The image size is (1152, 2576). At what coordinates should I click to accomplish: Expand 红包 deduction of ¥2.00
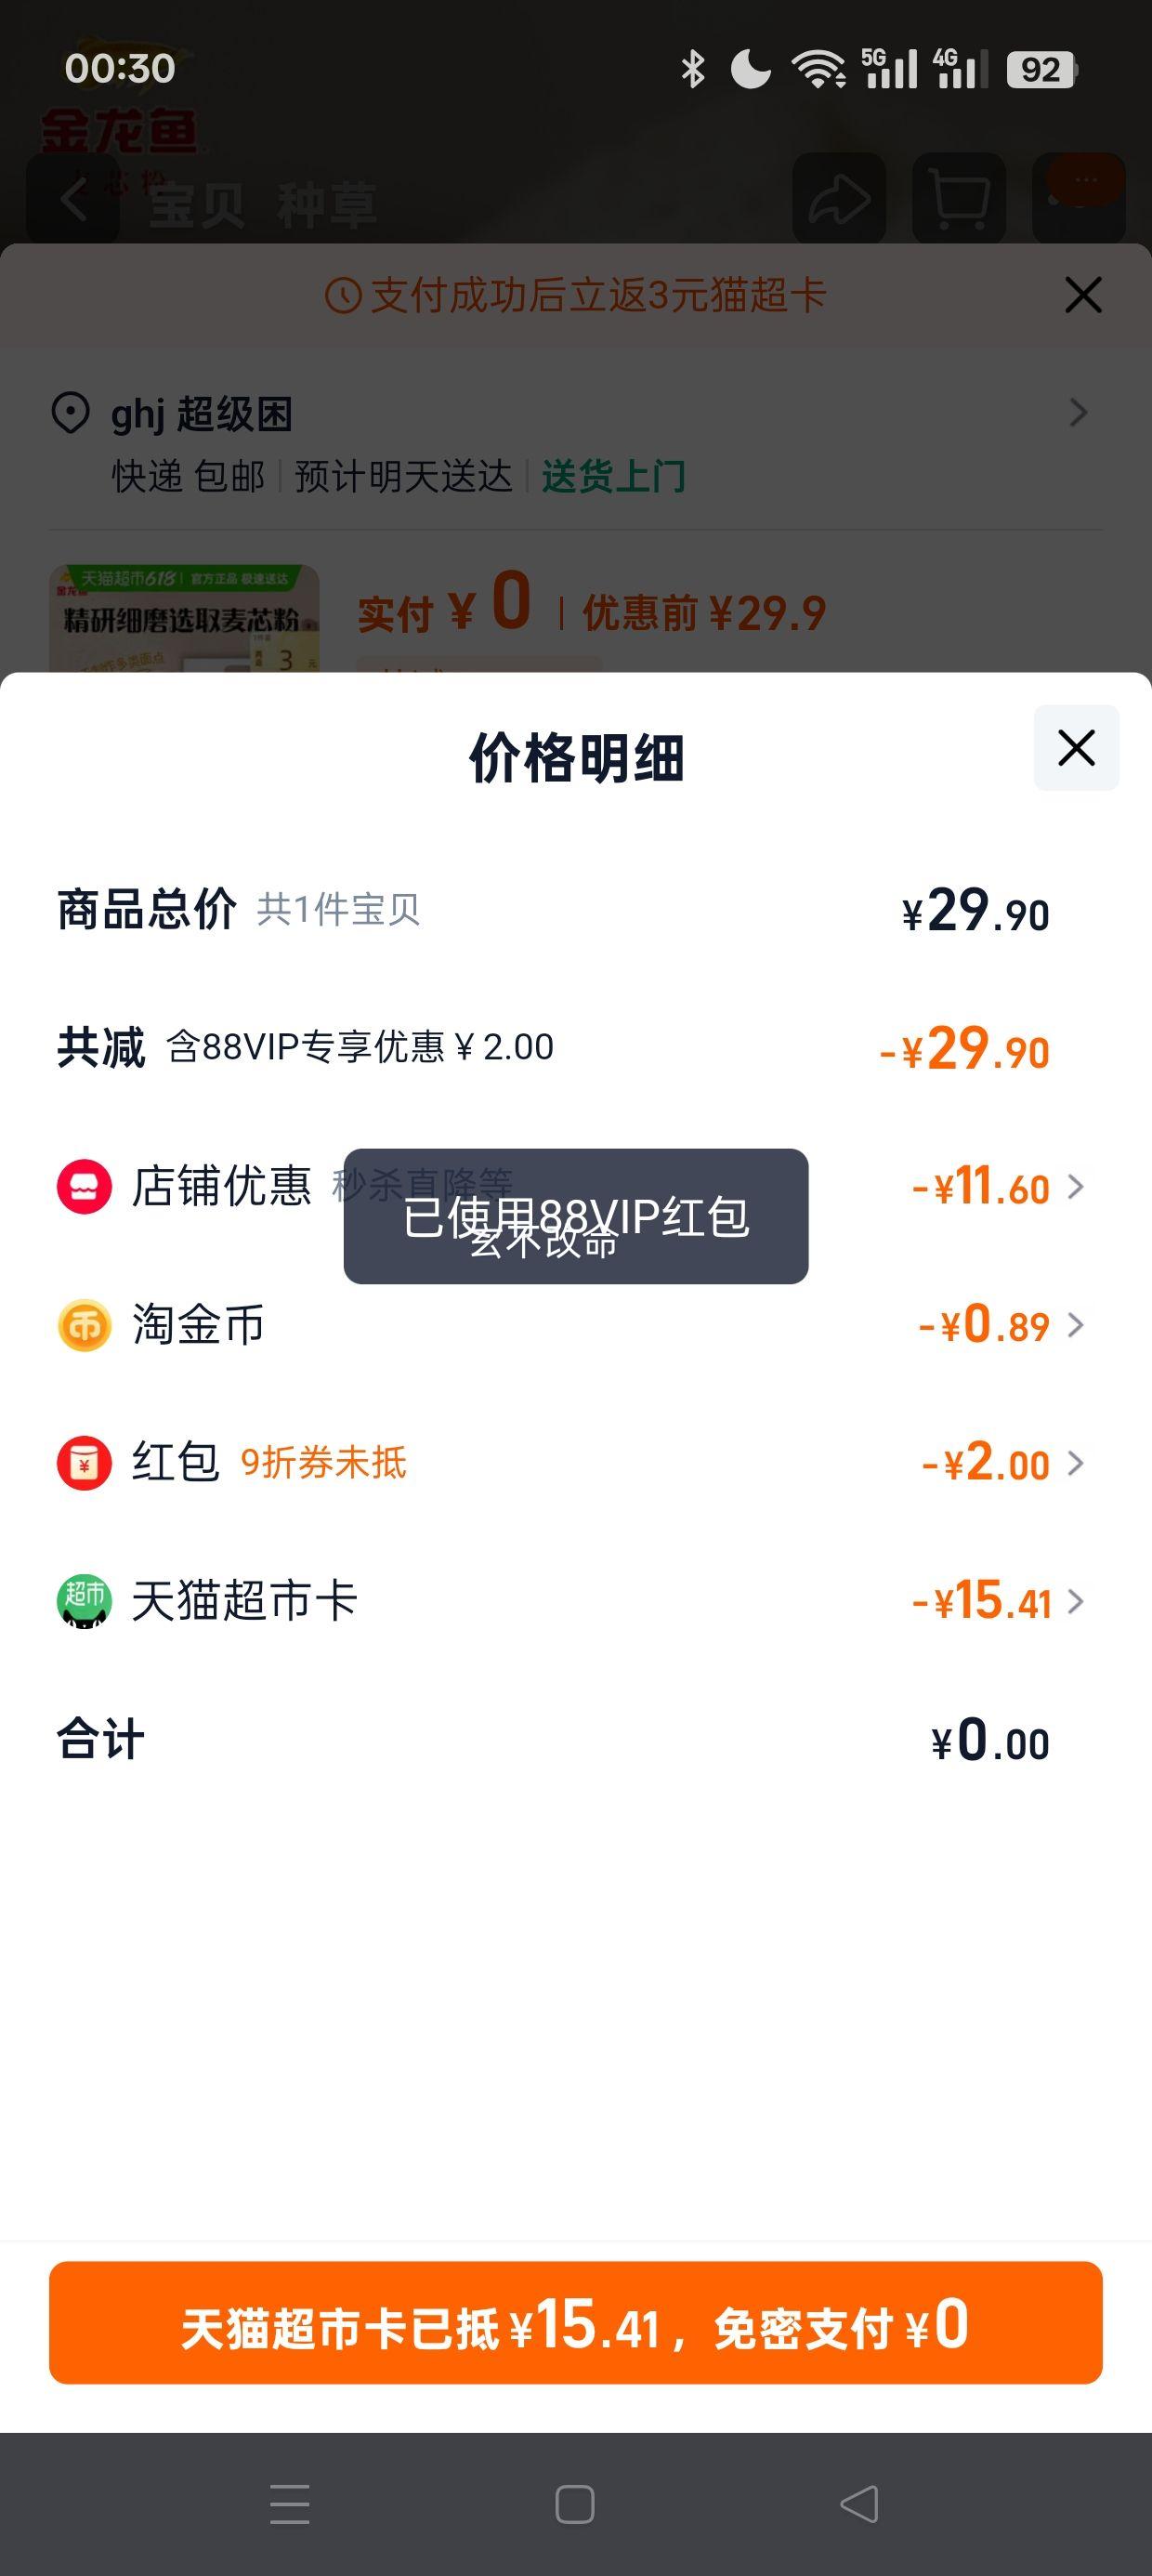click(x=1003, y=1463)
